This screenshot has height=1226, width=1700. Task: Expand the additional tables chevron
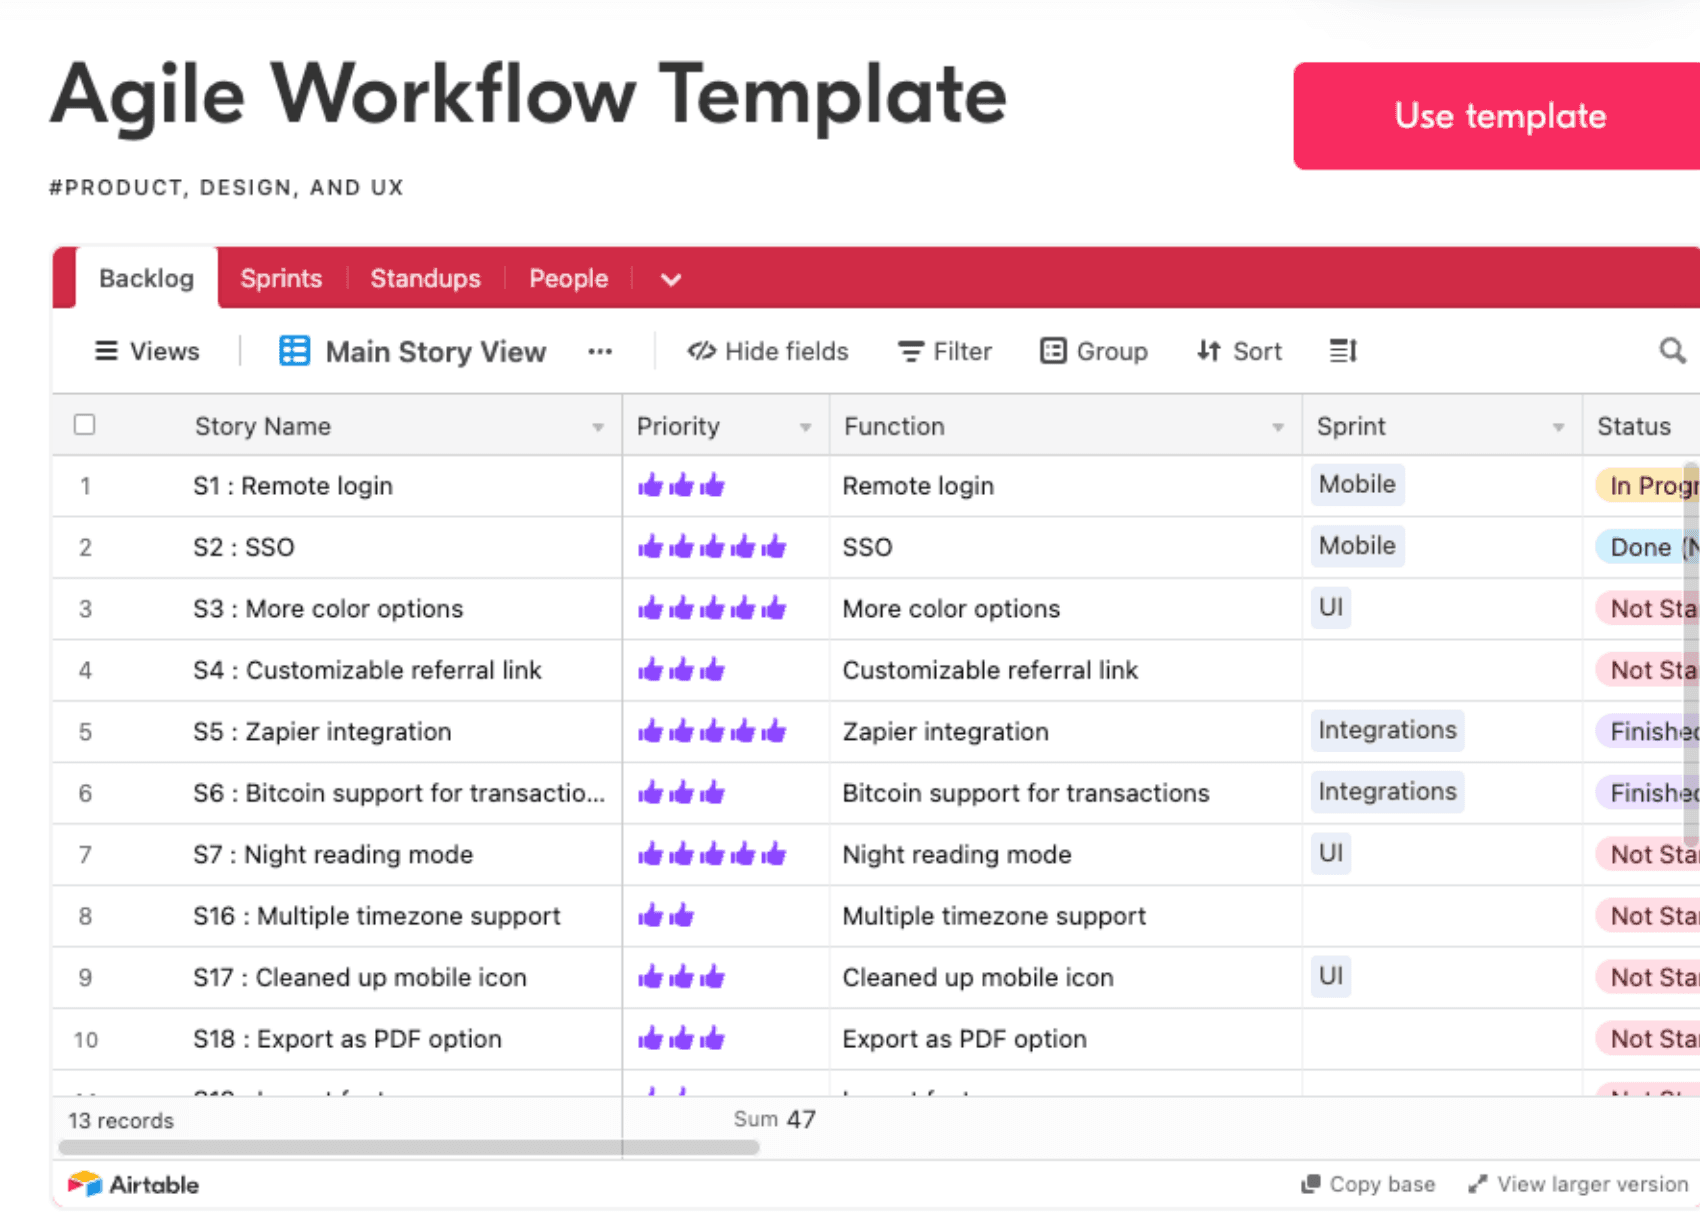point(671,279)
